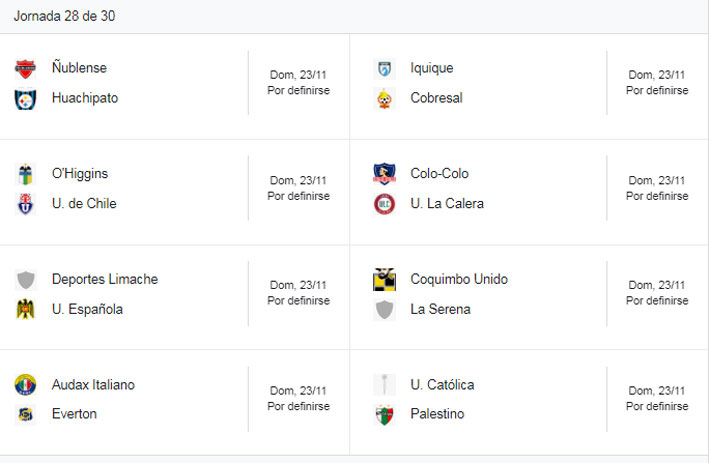
Task: Click the U. Española crest icon
Action: 25,310
